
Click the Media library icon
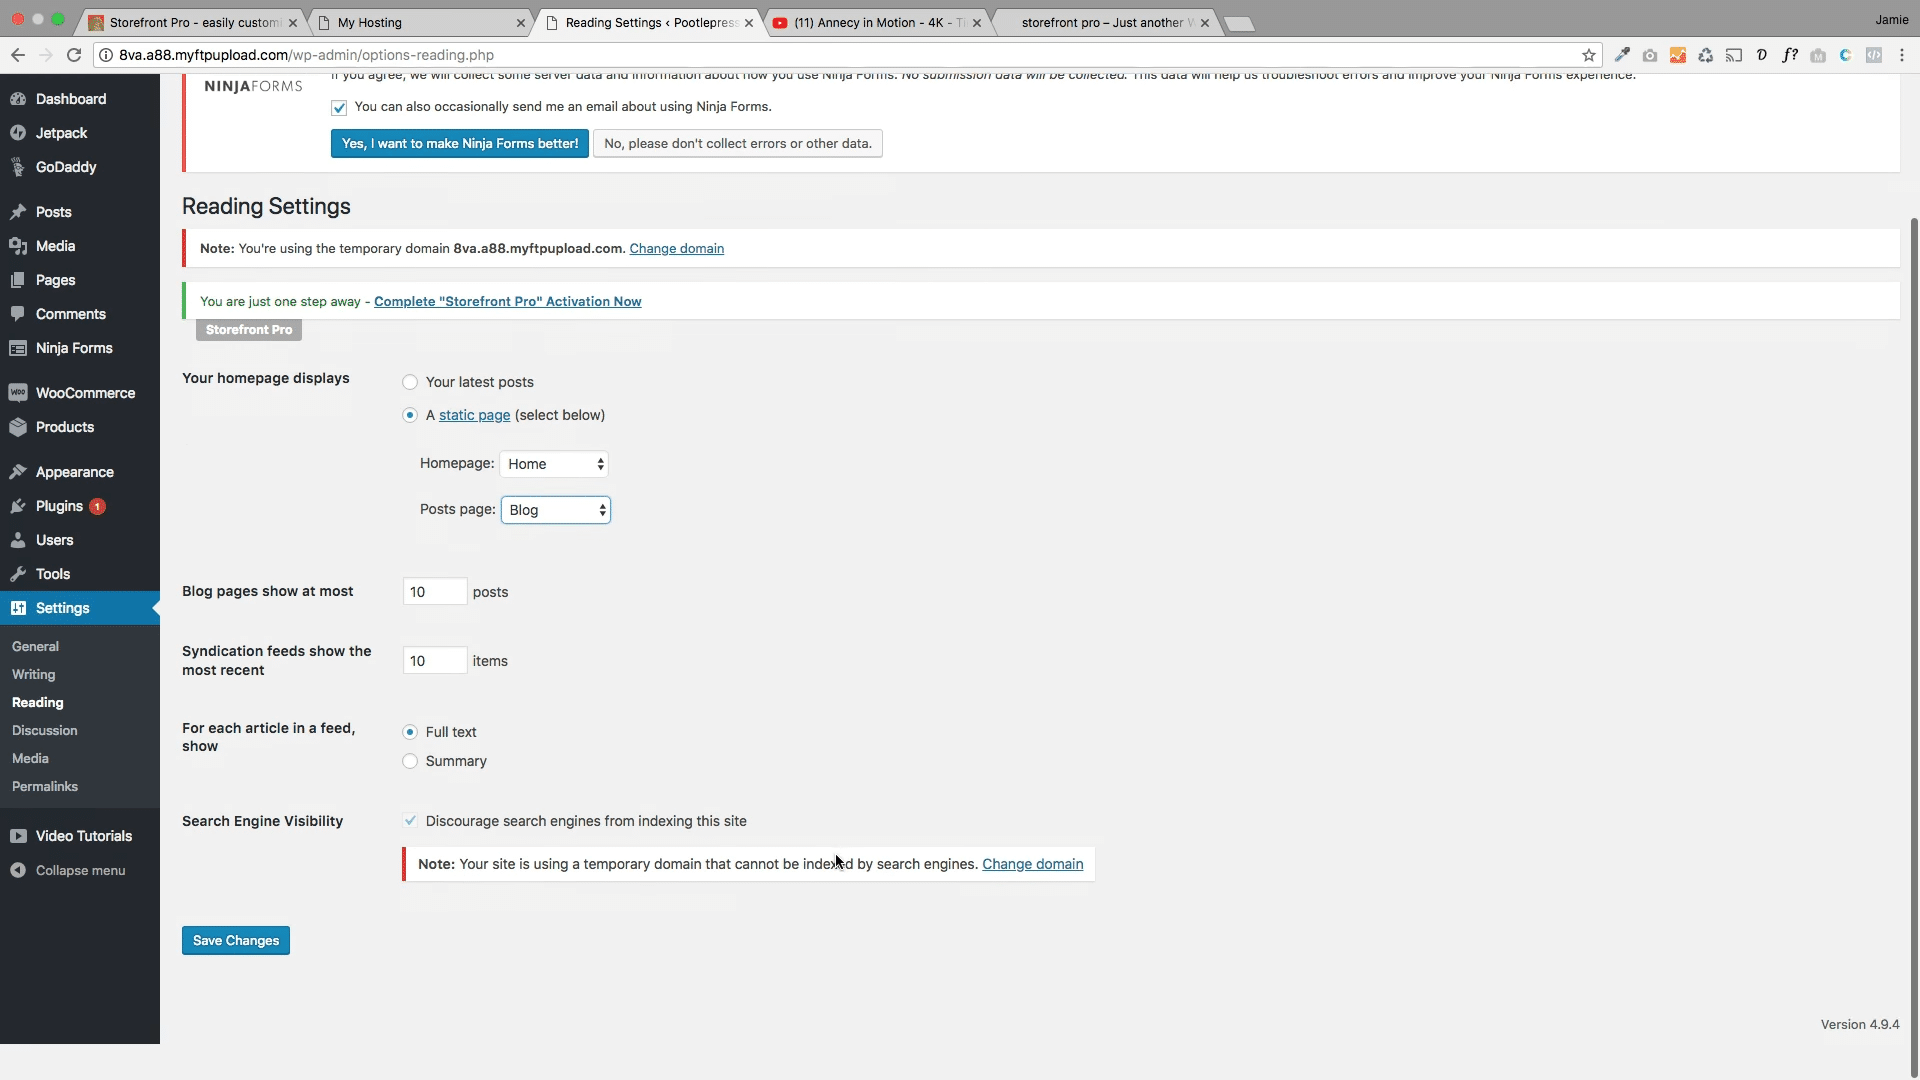(18, 246)
